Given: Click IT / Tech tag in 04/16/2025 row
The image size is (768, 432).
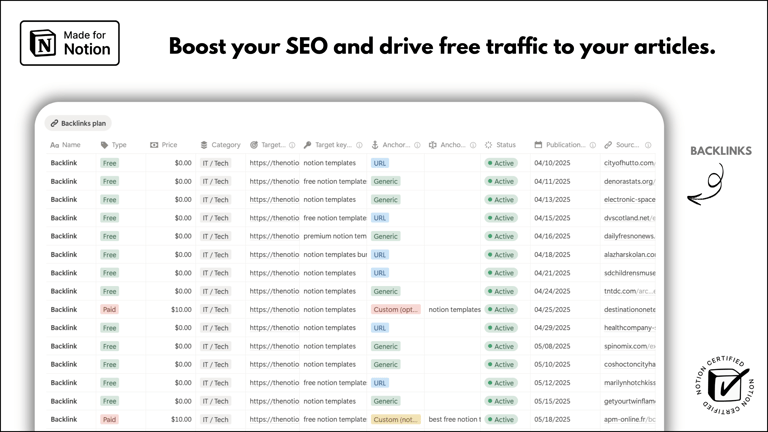Looking at the screenshot, I should coord(216,236).
